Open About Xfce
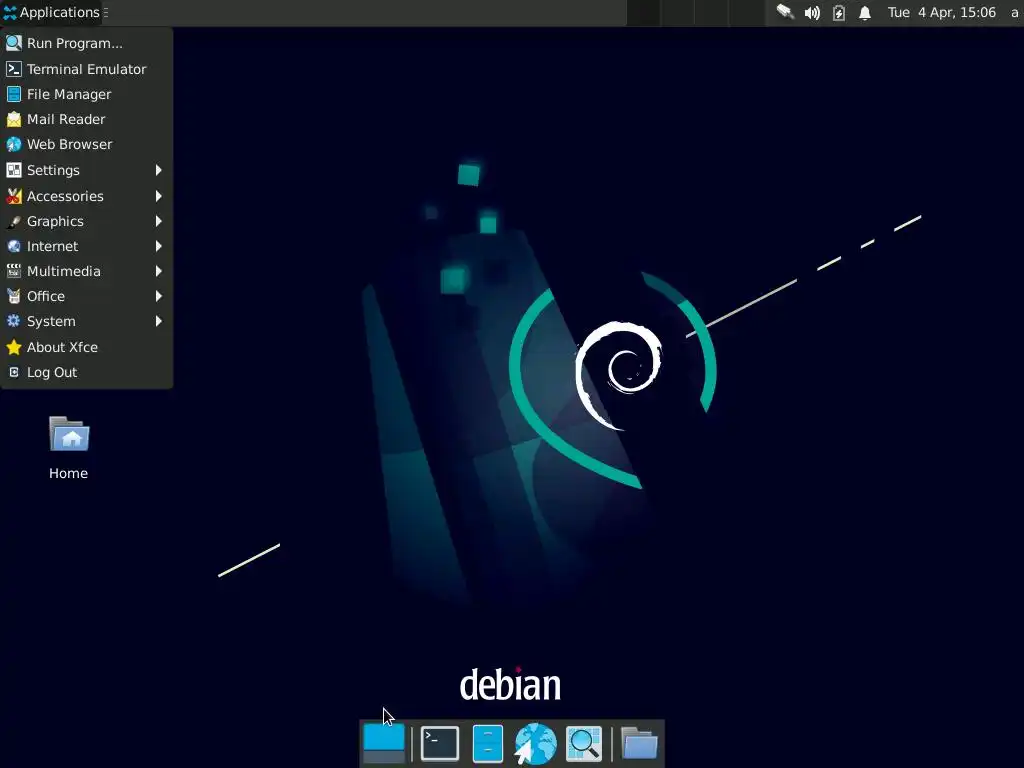This screenshot has height=768, width=1024. [x=86, y=347]
